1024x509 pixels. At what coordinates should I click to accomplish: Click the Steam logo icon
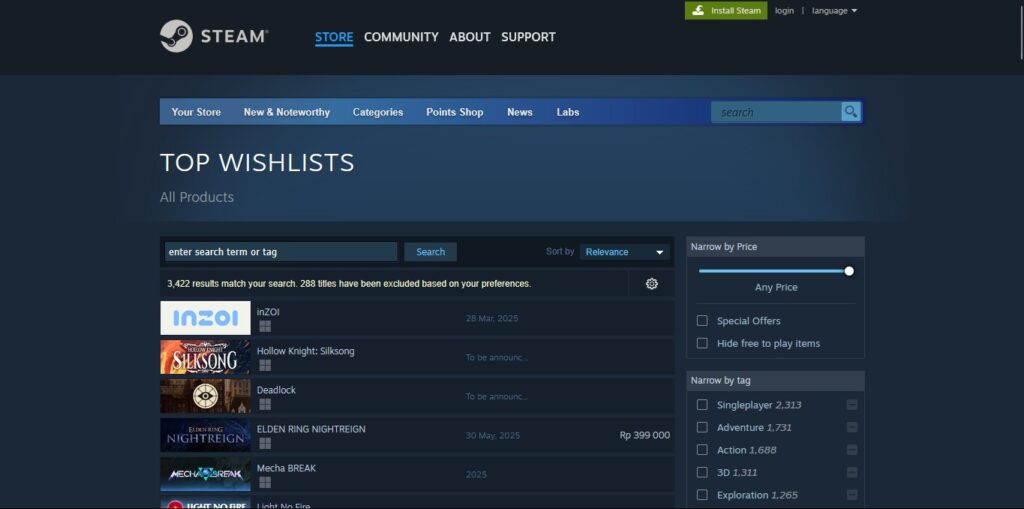(176, 36)
